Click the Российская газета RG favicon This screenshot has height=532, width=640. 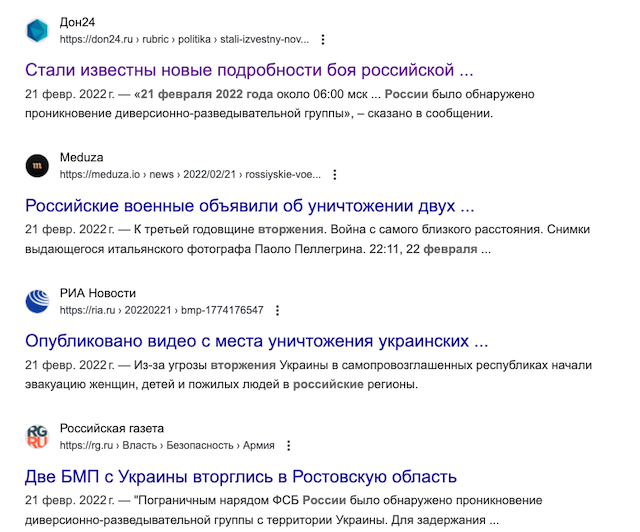(37, 436)
